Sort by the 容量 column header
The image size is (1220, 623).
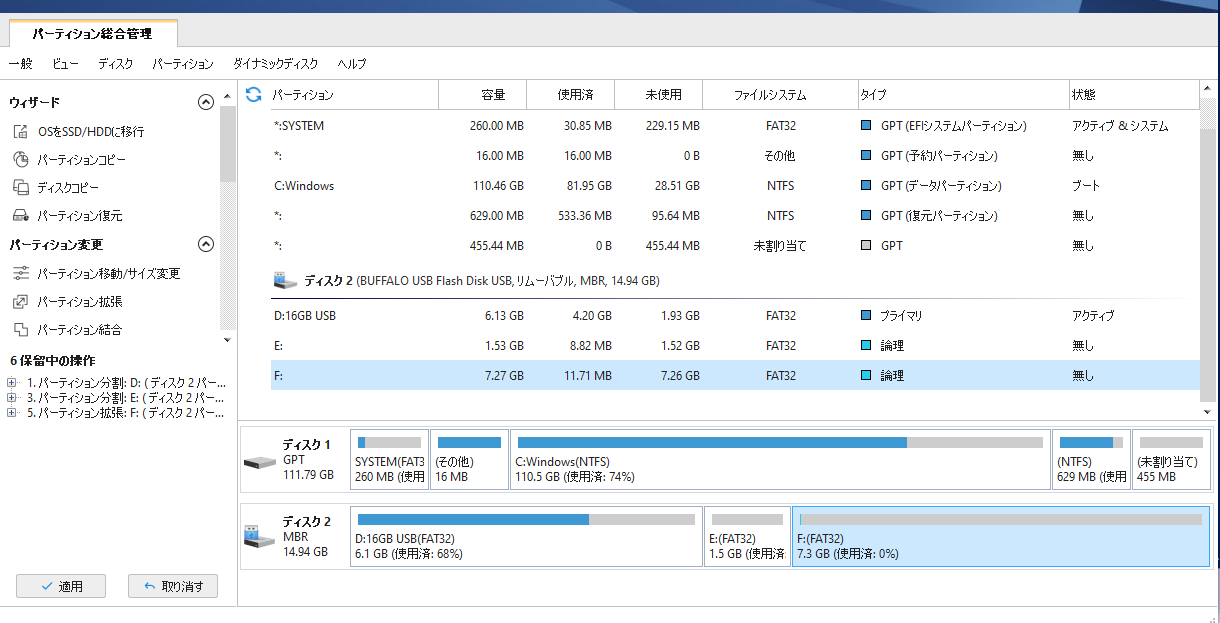click(x=483, y=95)
